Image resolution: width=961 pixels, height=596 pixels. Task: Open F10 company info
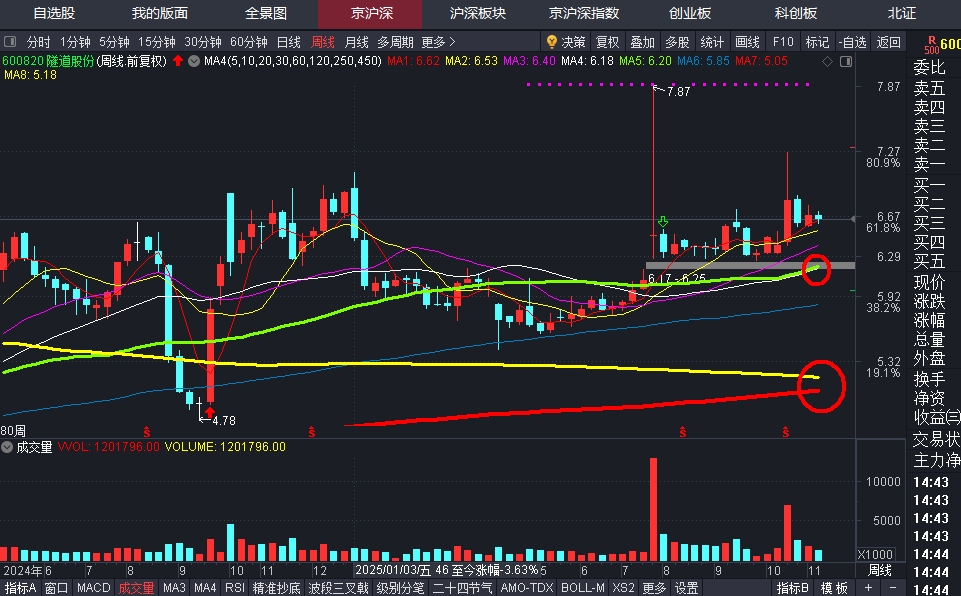click(x=783, y=42)
